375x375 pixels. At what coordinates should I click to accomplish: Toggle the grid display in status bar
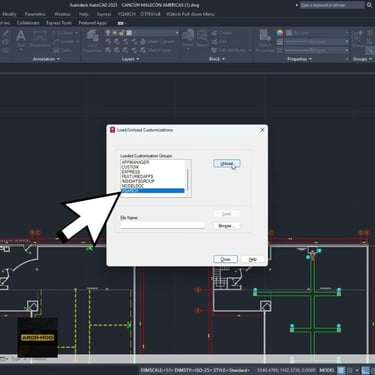click(x=341, y=370)
